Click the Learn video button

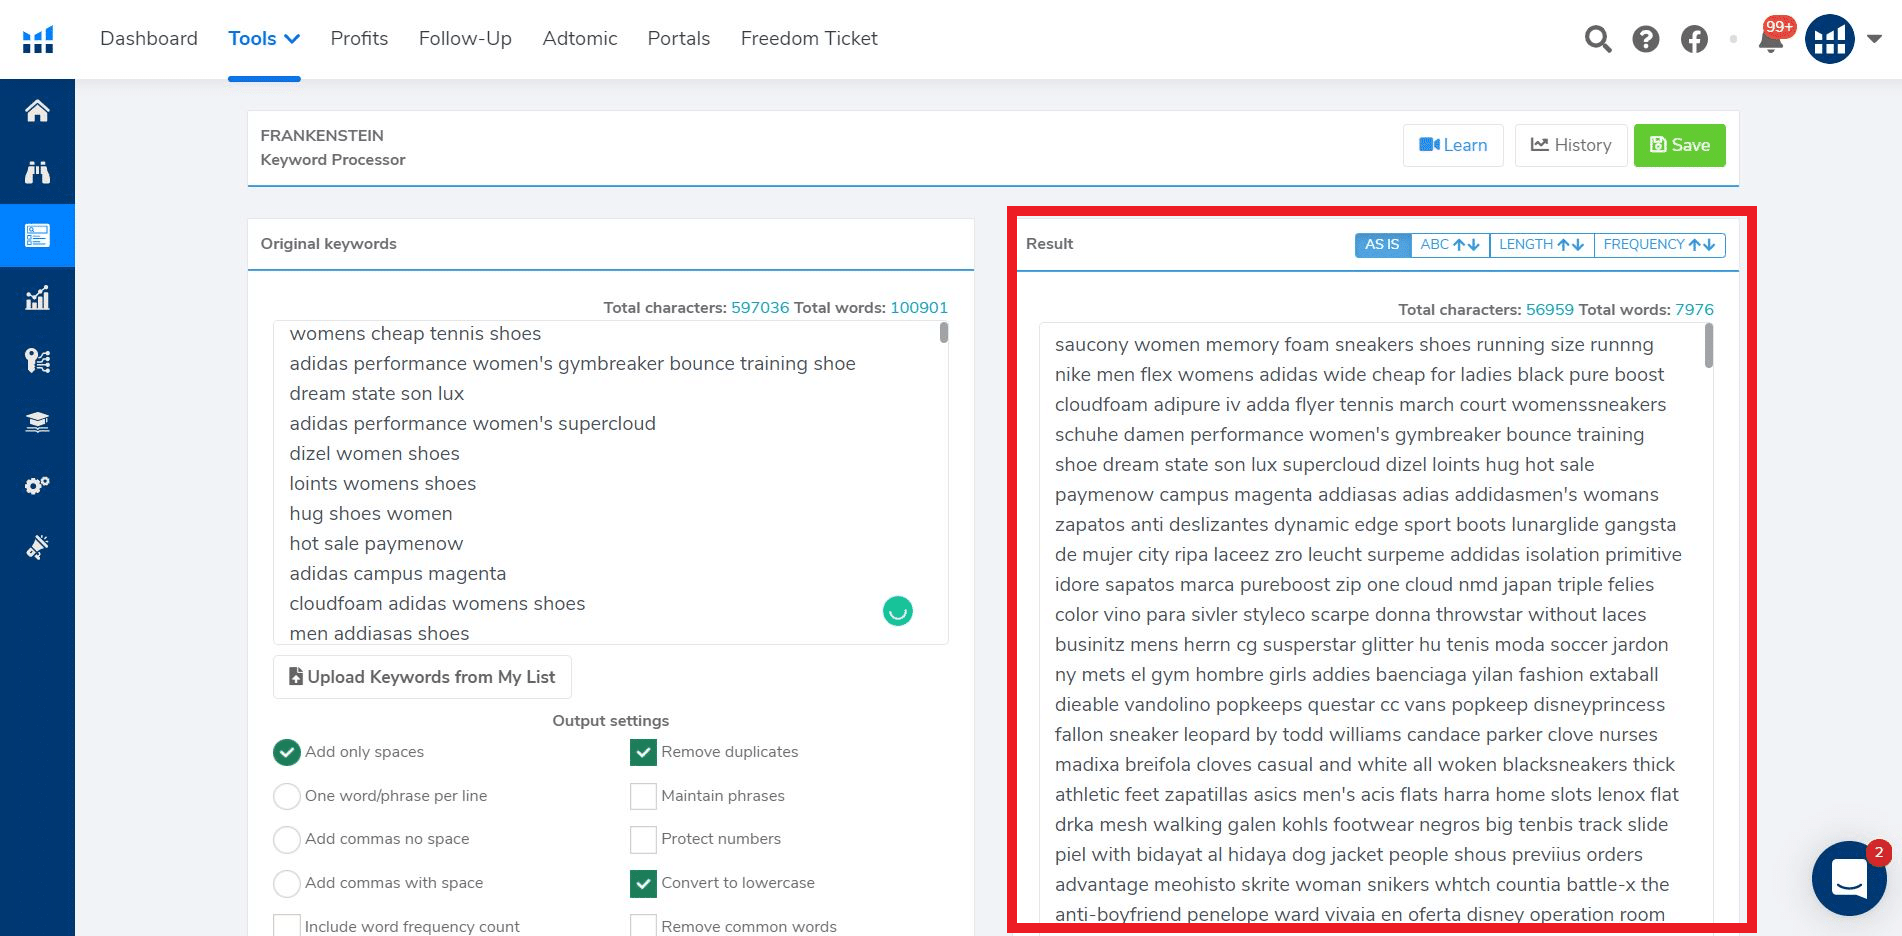(x=1453, y=145)
